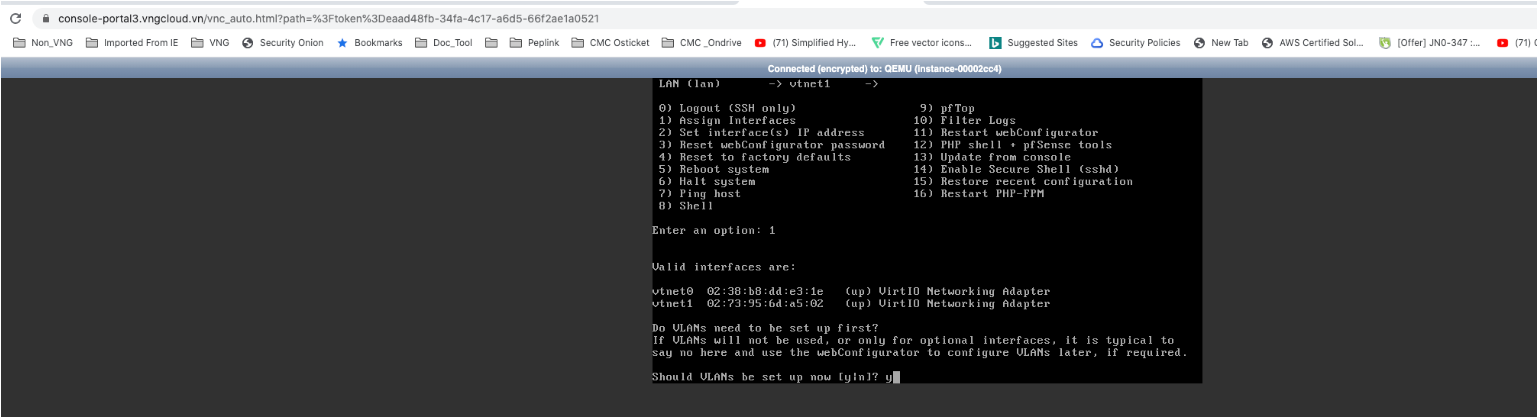Screen dimensions: 1539x418
Task: Open the [Offer] JN0-347 bookmark
Action: (1429, 43)
